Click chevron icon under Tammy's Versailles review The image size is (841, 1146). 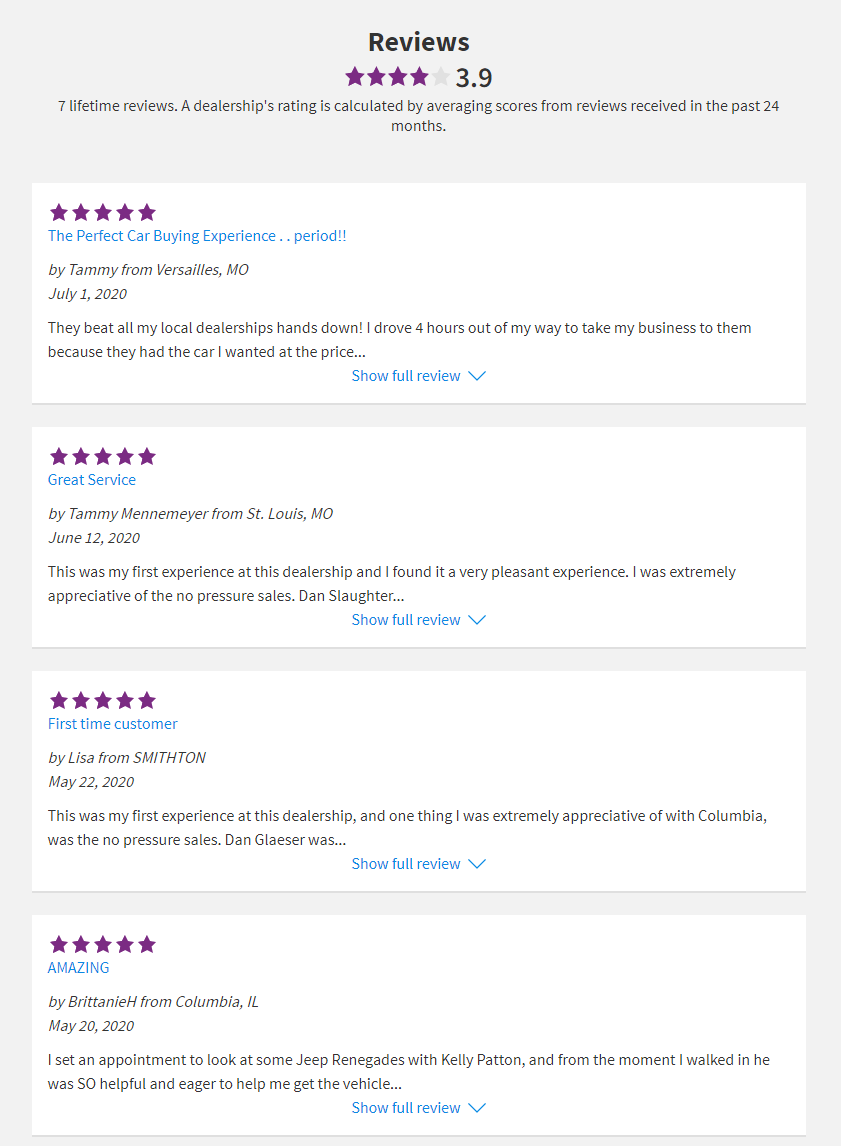point(477,376)
